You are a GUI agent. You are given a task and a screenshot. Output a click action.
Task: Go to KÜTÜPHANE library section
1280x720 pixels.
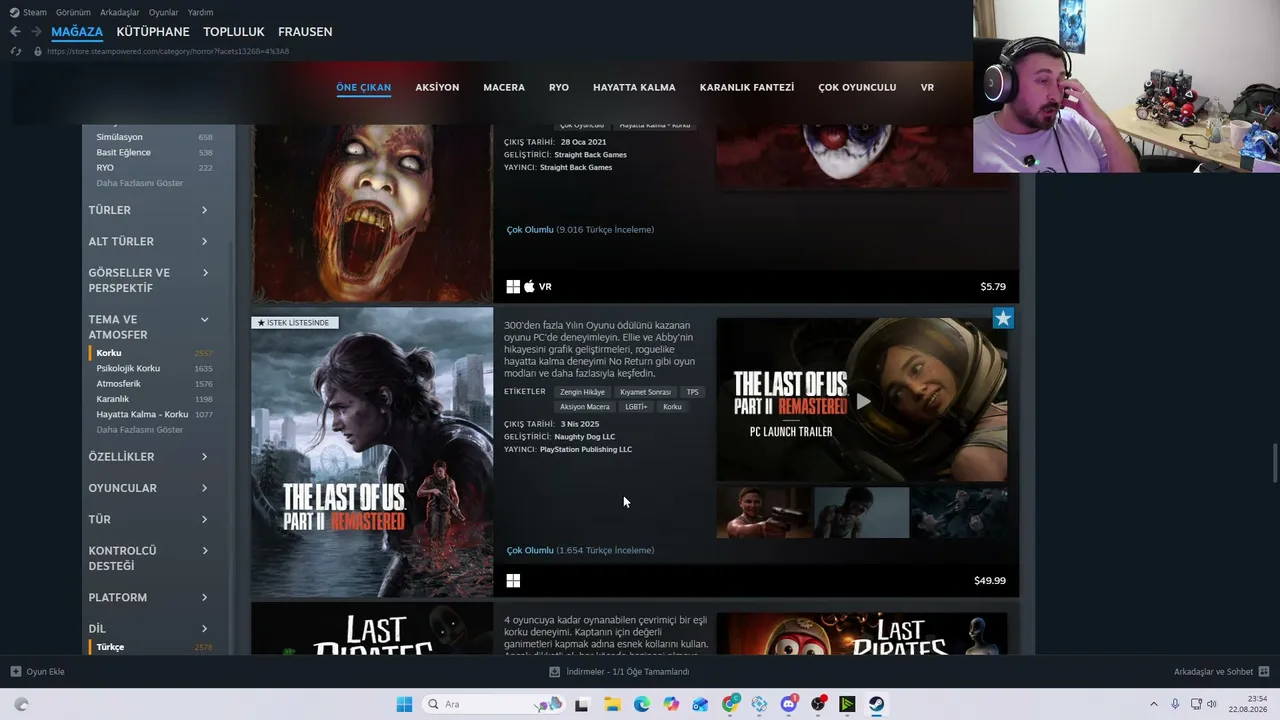tap(153, 32)
